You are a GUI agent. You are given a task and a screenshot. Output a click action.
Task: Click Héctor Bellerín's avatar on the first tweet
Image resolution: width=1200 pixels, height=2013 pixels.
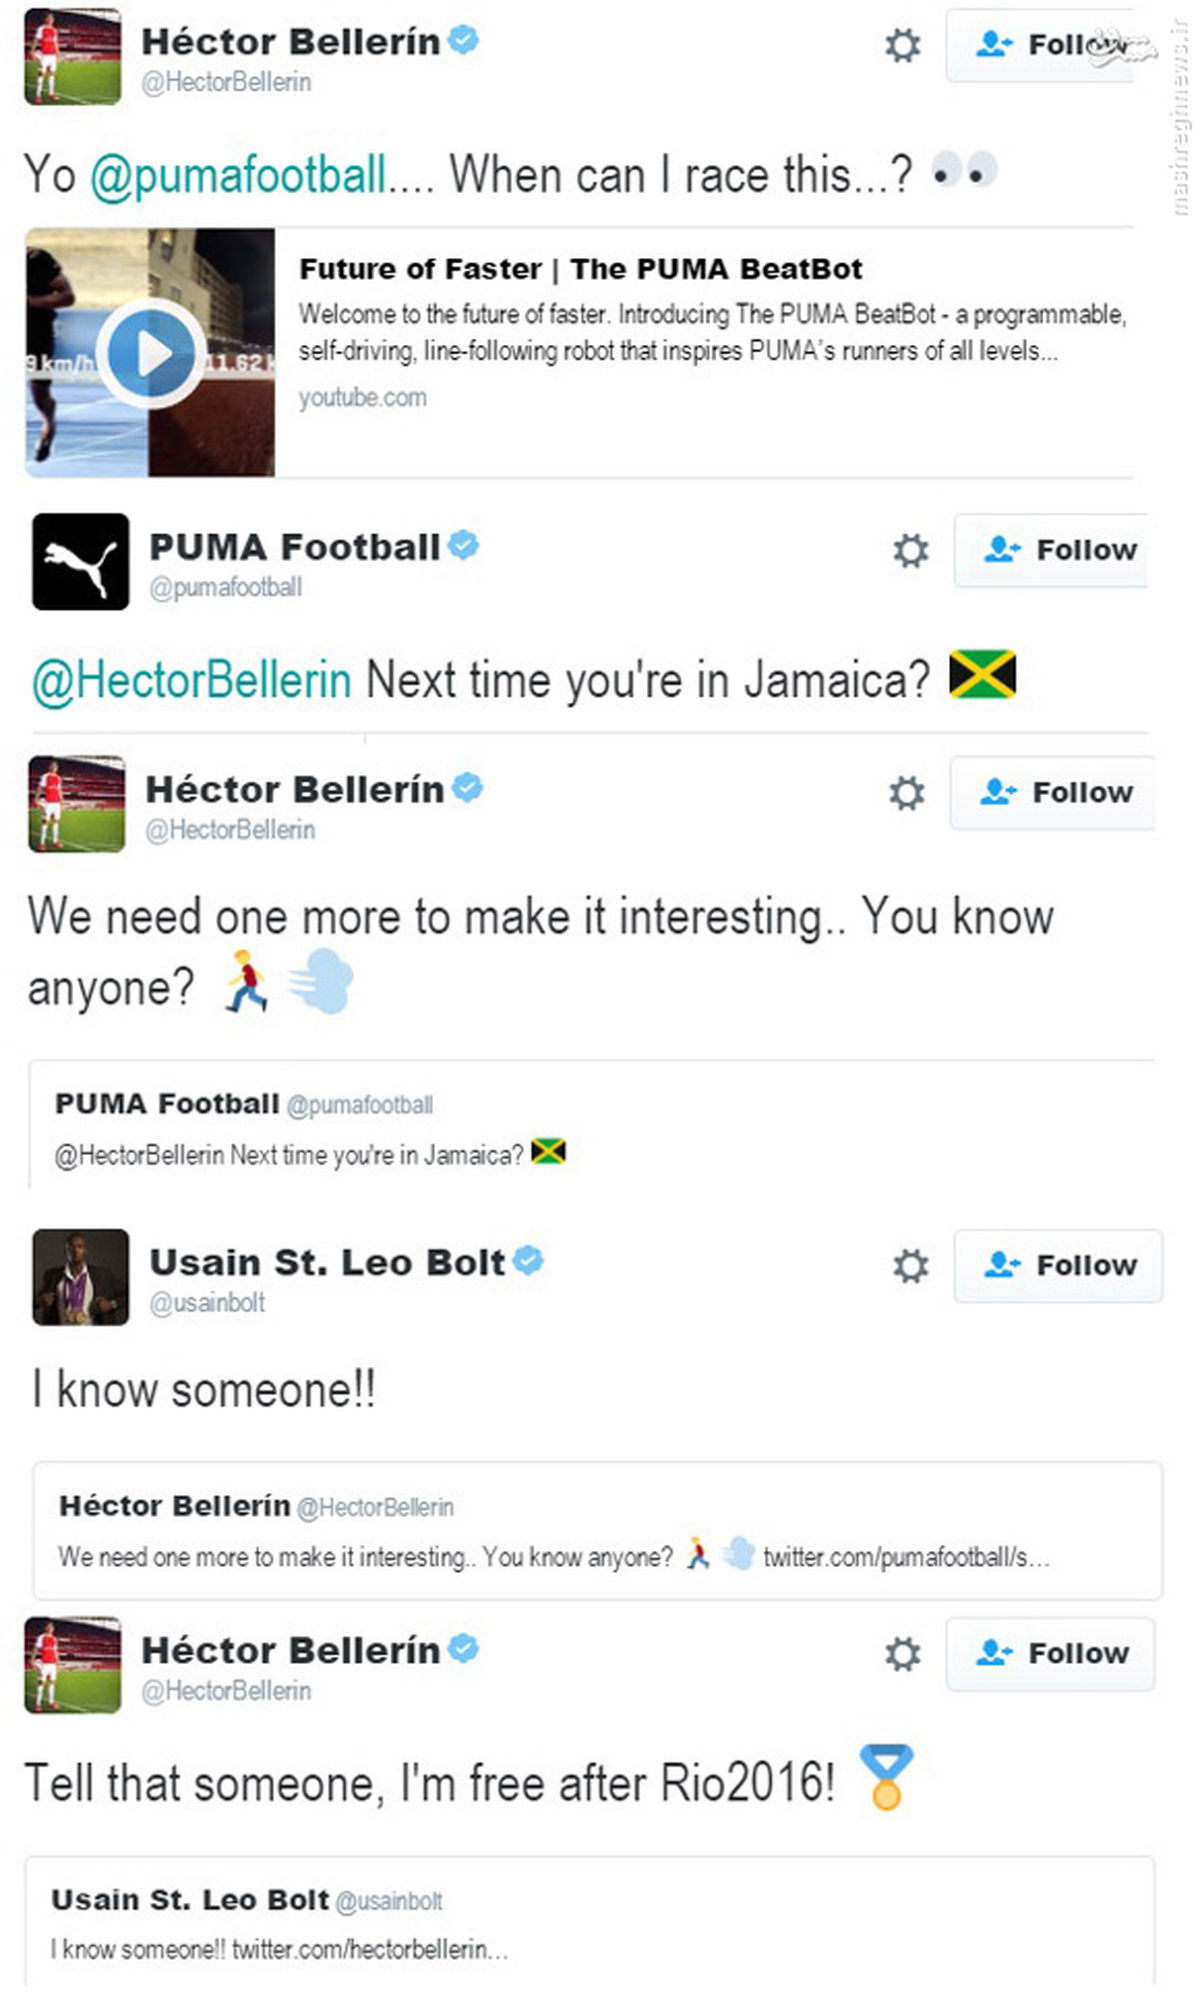[72, 57]
